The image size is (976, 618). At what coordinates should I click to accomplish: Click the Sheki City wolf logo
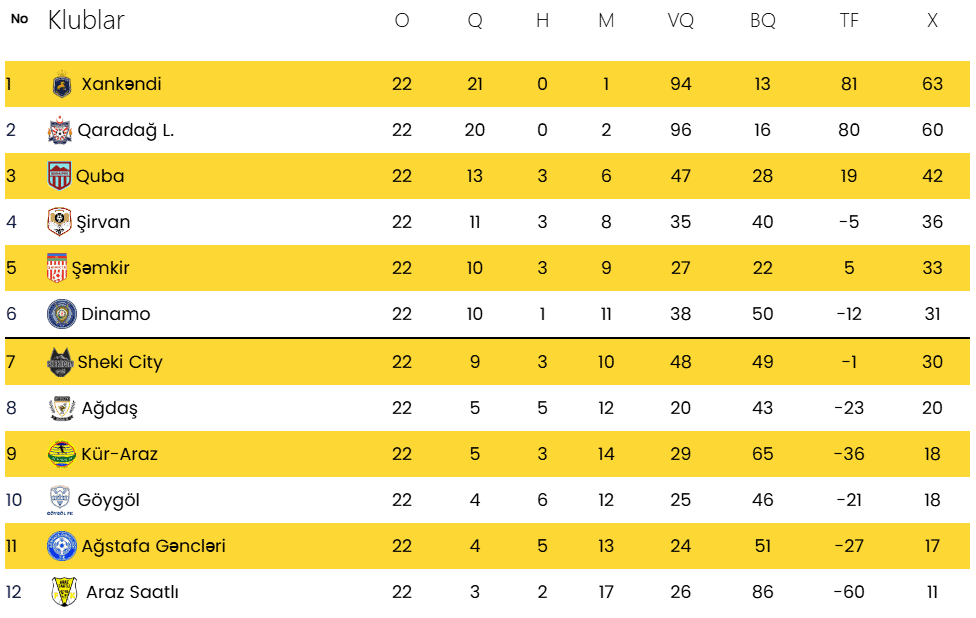click(61, 362)
